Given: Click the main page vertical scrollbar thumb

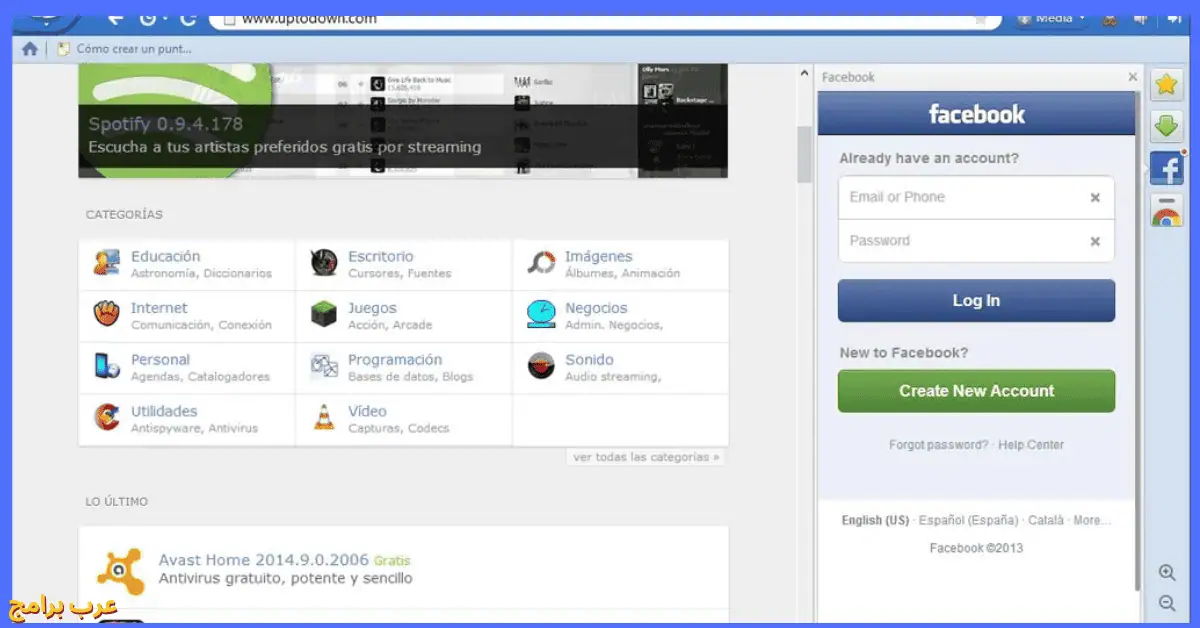Looking at the screenshot, I should point(804,155).
